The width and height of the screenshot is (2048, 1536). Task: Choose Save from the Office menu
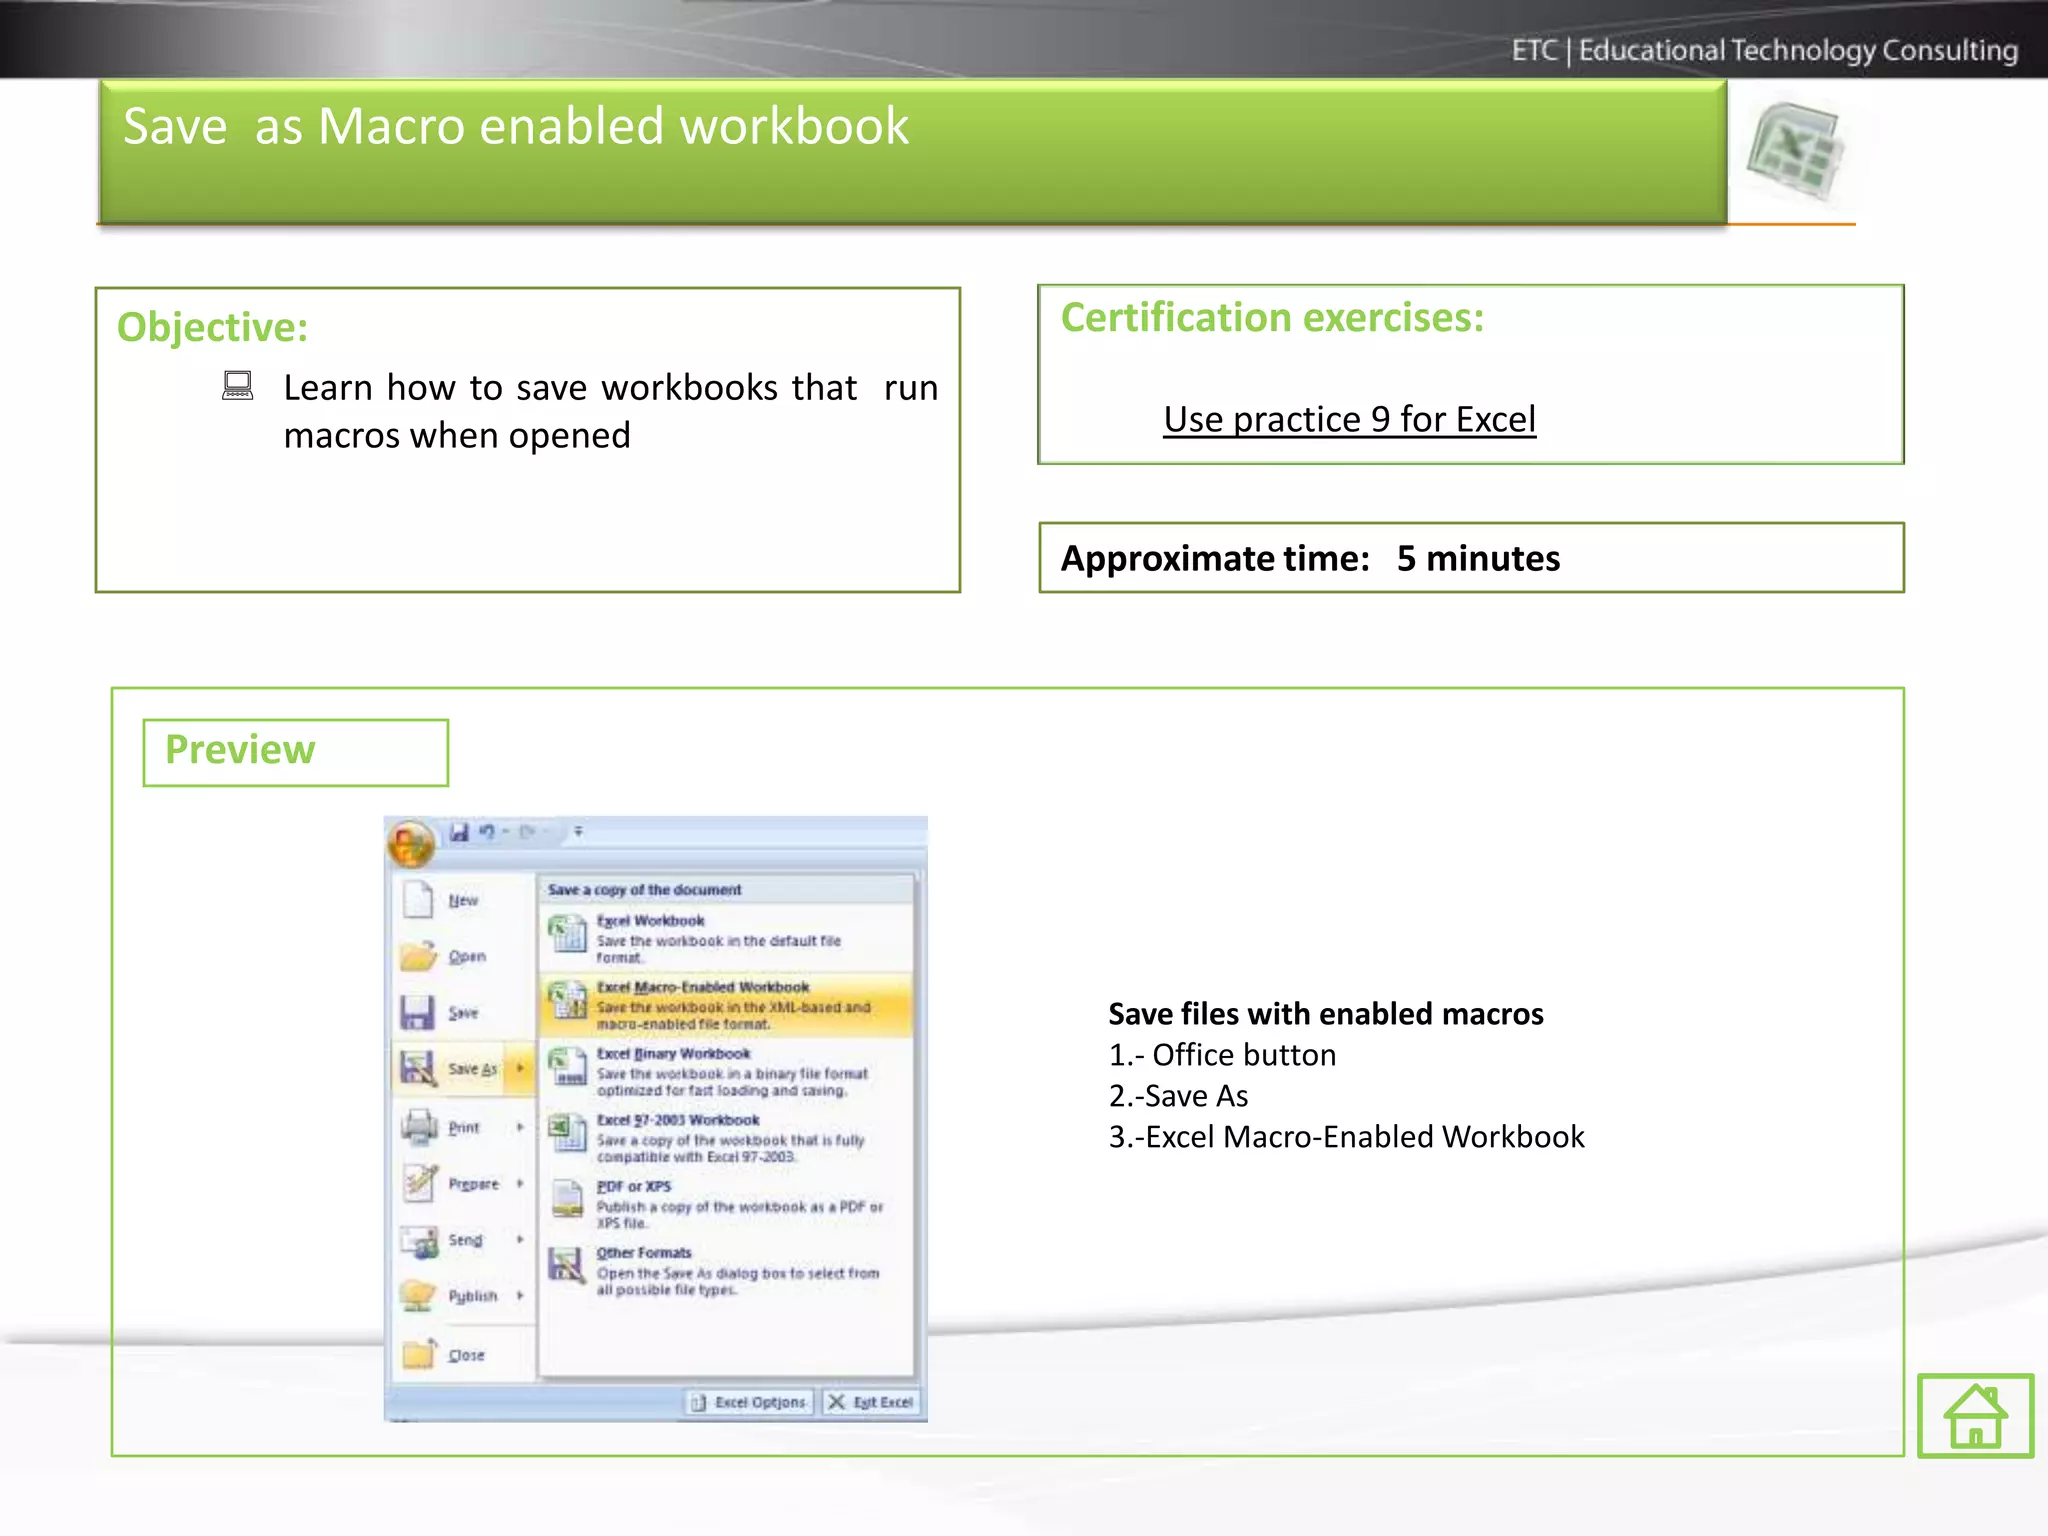(x=463, y=1013)
